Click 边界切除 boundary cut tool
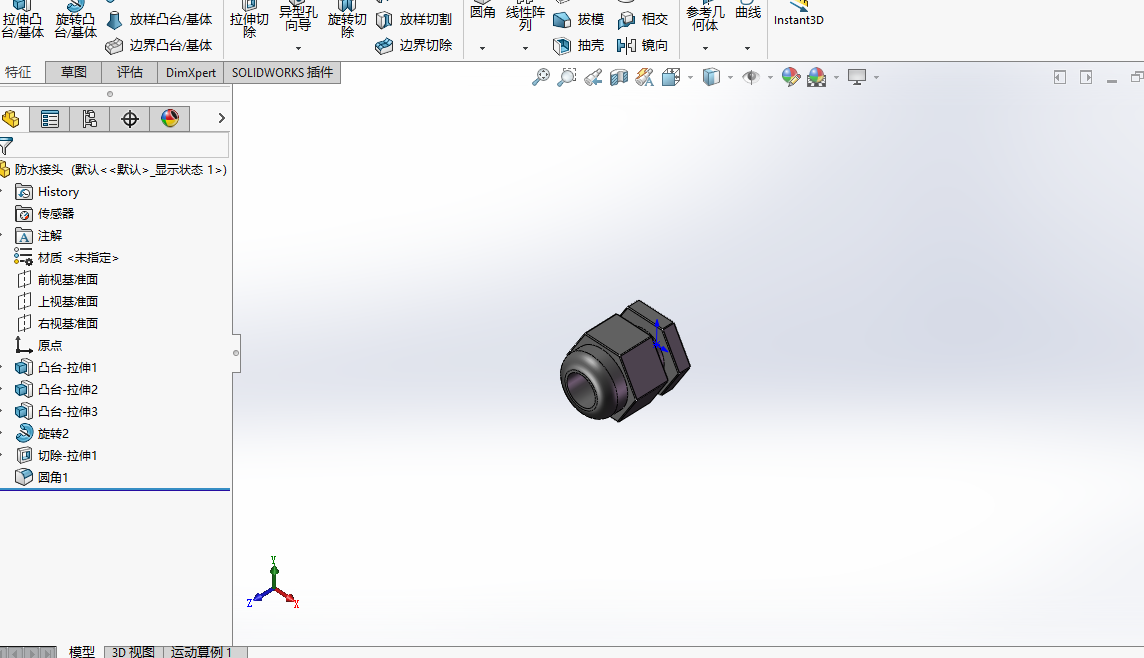The width and height of the screenshot is (1144, 658). click(x=414, y=45)
